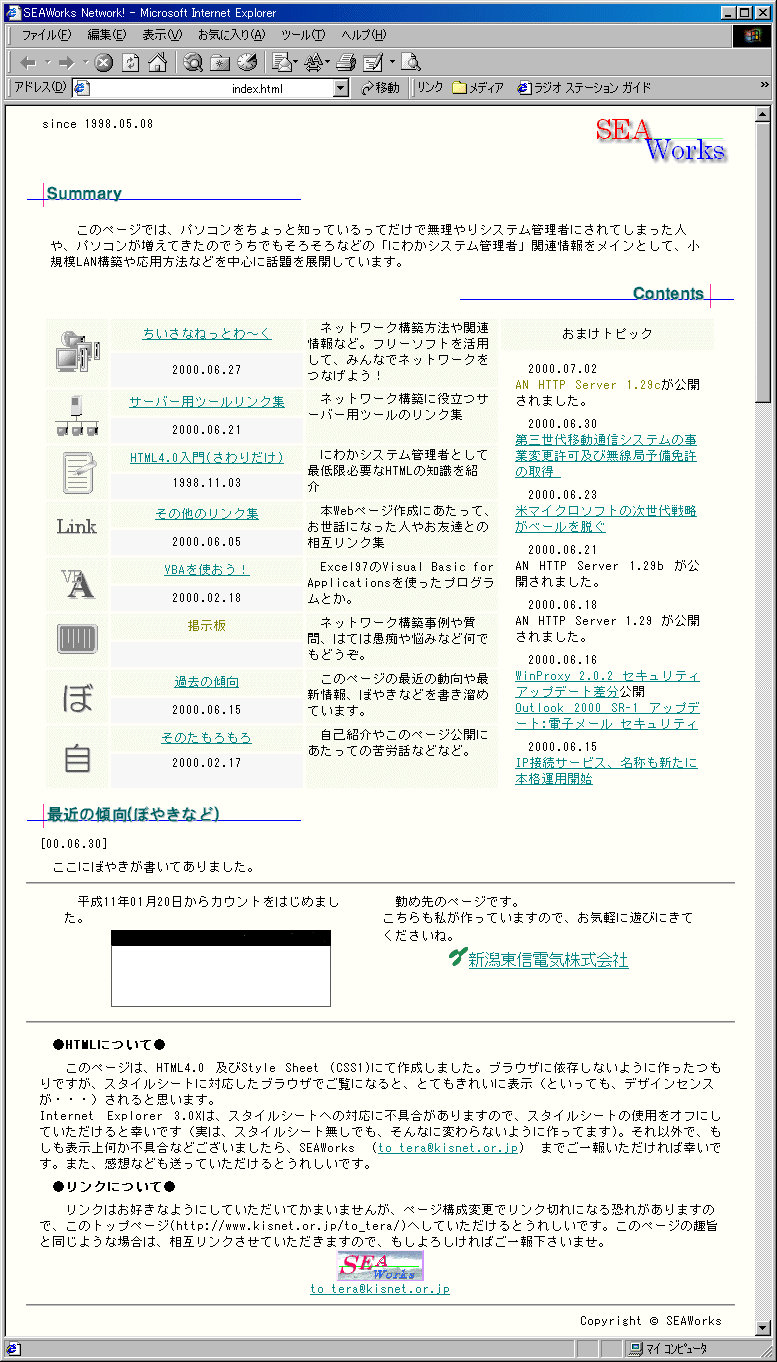
Task: Click the Link image beside その他のリンク集
Action: [x=77, y=526]
